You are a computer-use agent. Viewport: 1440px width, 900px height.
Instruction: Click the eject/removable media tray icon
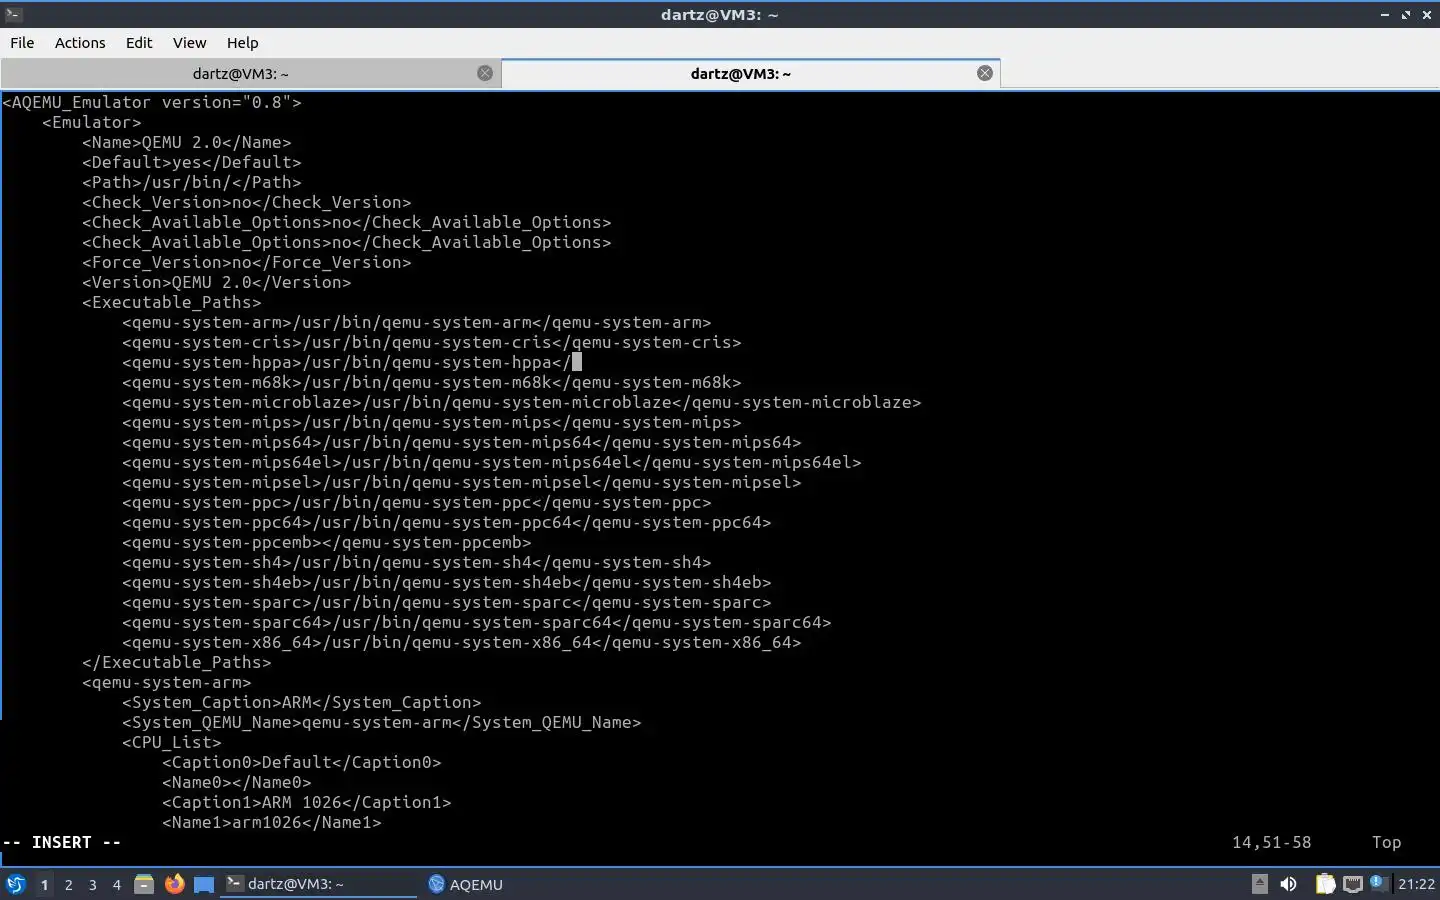1260,884
